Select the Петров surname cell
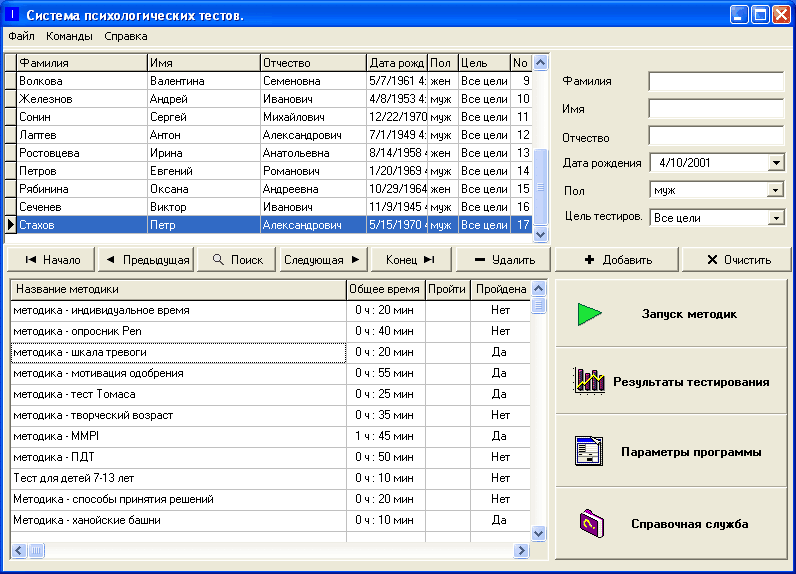This screenshot has height=574, width=796. coord(82,171)
